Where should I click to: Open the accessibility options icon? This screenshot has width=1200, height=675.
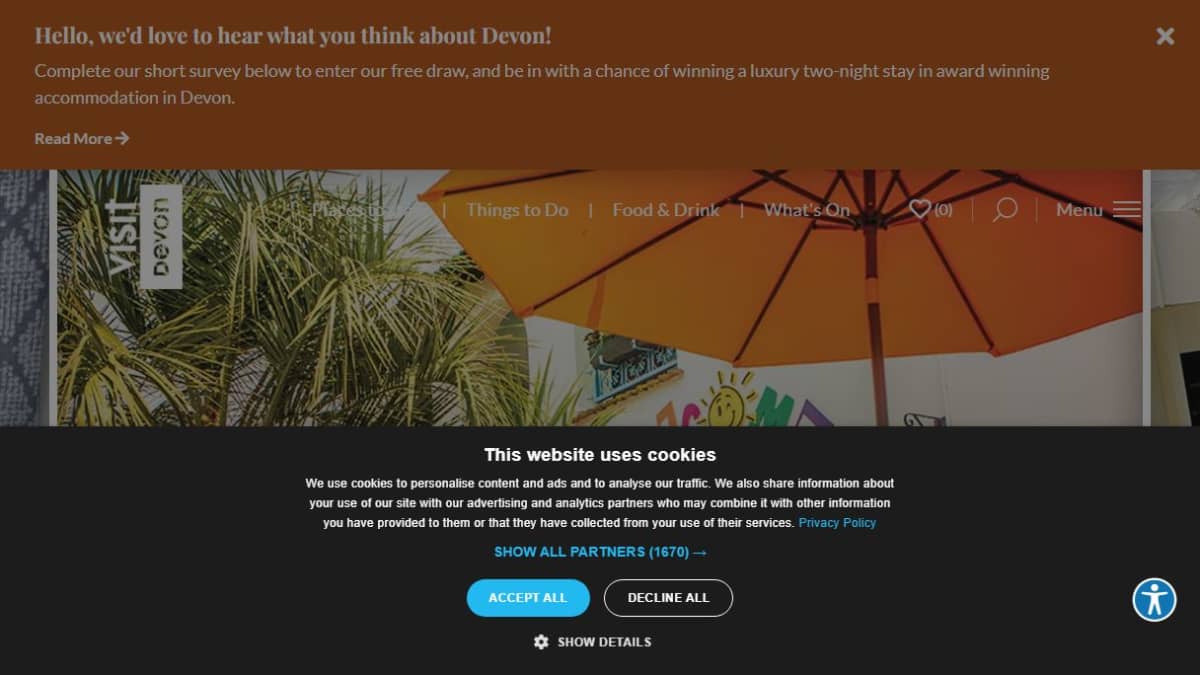click(x=1154, y=600)
